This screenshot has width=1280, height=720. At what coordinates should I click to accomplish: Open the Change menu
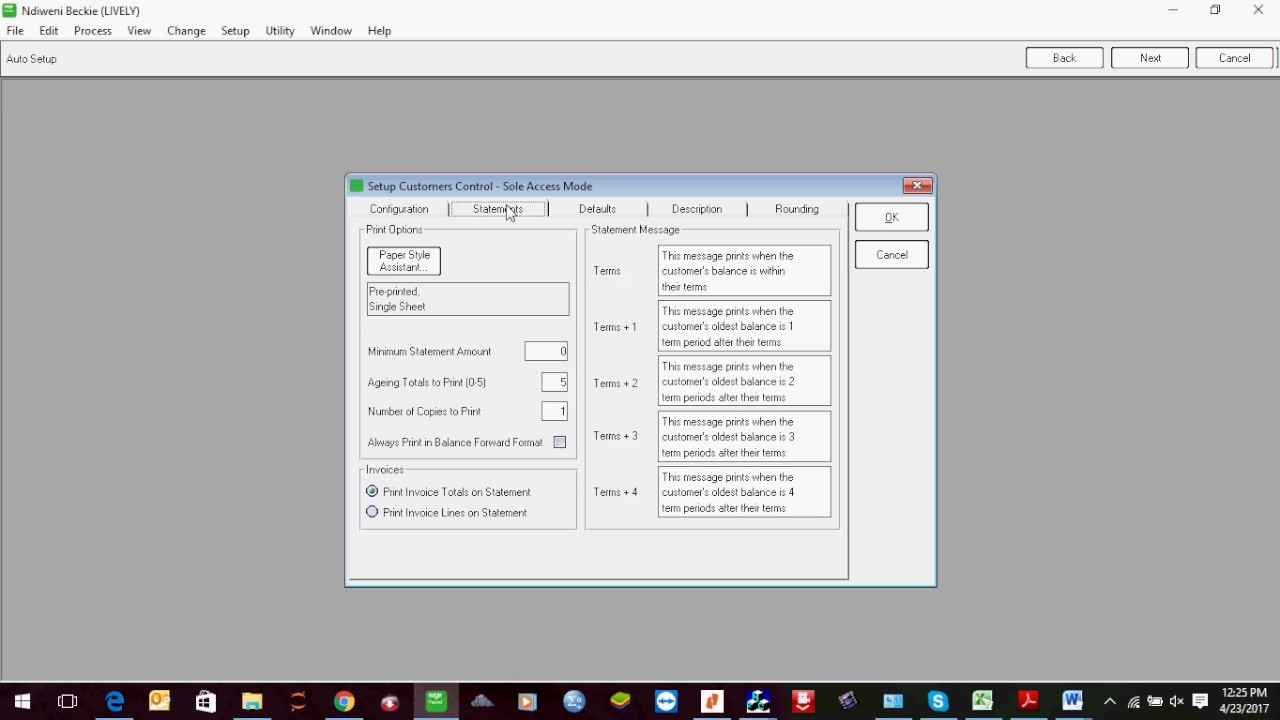tap(186, 31)
